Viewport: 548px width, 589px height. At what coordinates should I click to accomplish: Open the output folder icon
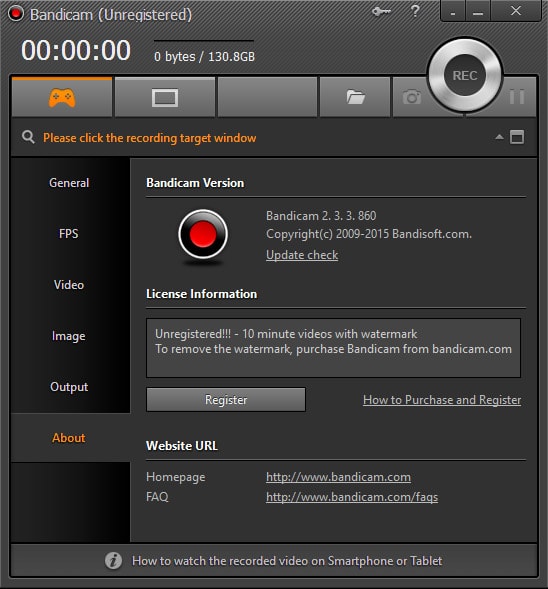coord(355,97)
